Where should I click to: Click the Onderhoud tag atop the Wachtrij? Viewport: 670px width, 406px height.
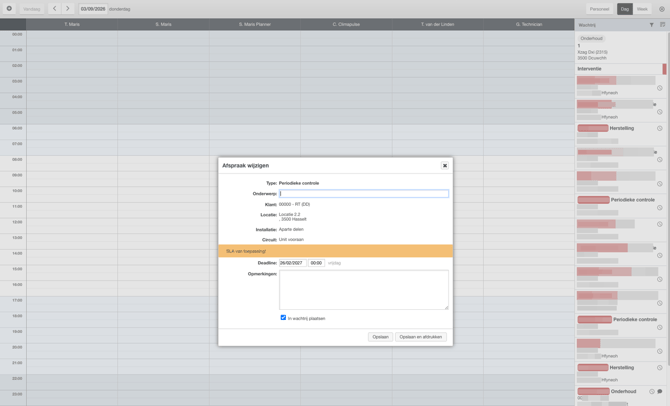(591, 38)
